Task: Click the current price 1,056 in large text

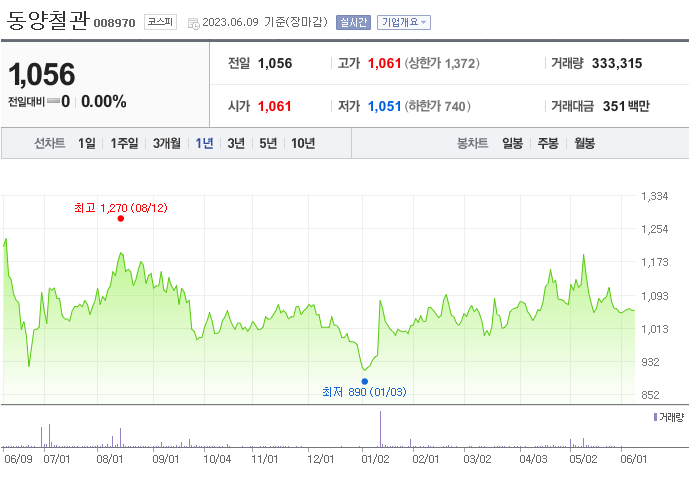Action: 42,74
